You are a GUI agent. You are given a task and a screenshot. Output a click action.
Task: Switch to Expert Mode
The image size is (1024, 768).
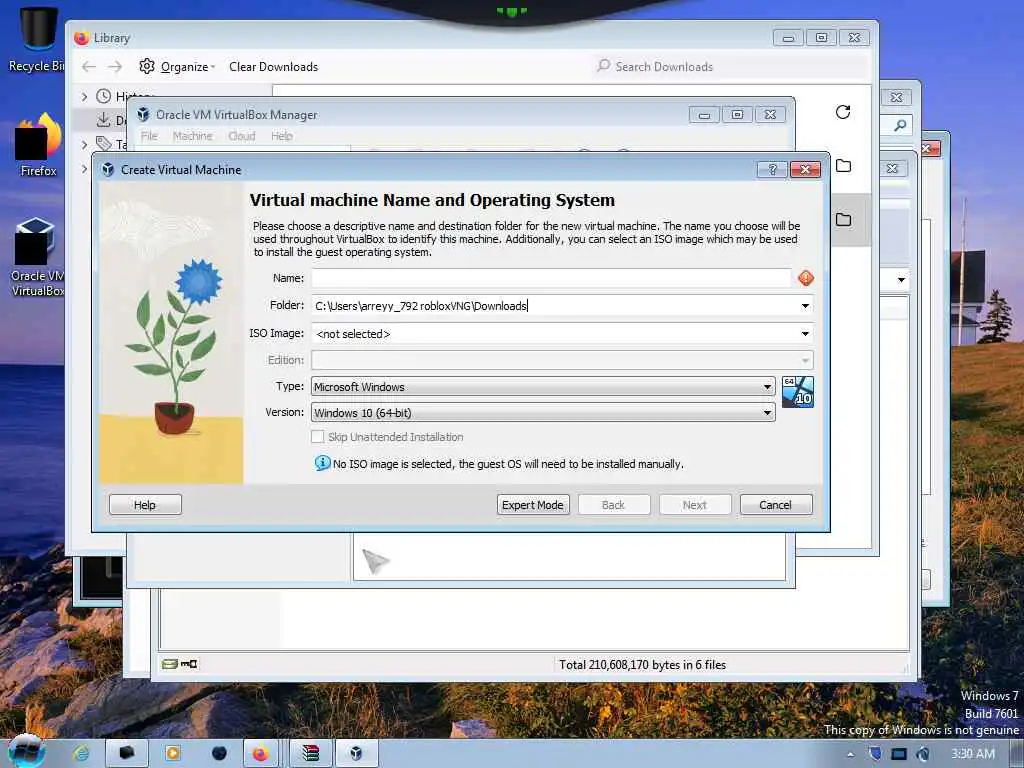(533, 505)
